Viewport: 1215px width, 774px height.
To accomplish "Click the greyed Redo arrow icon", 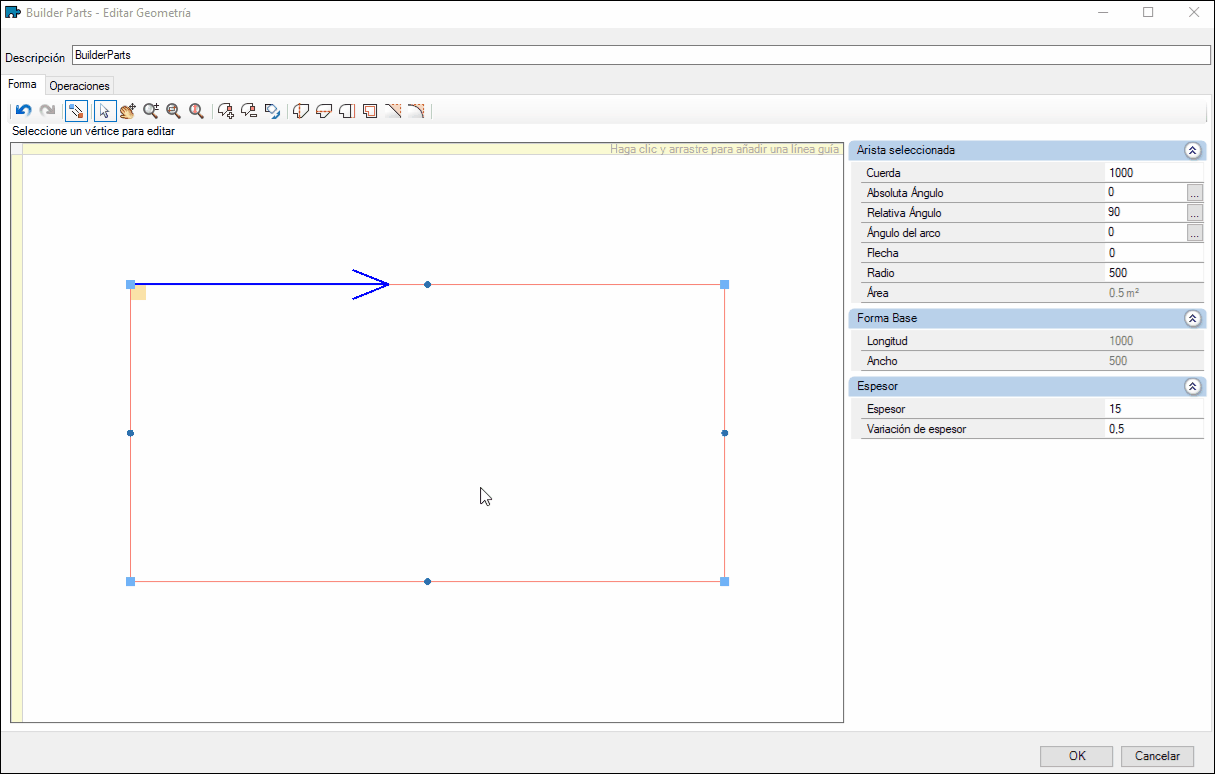I will (x=47, y=111).
